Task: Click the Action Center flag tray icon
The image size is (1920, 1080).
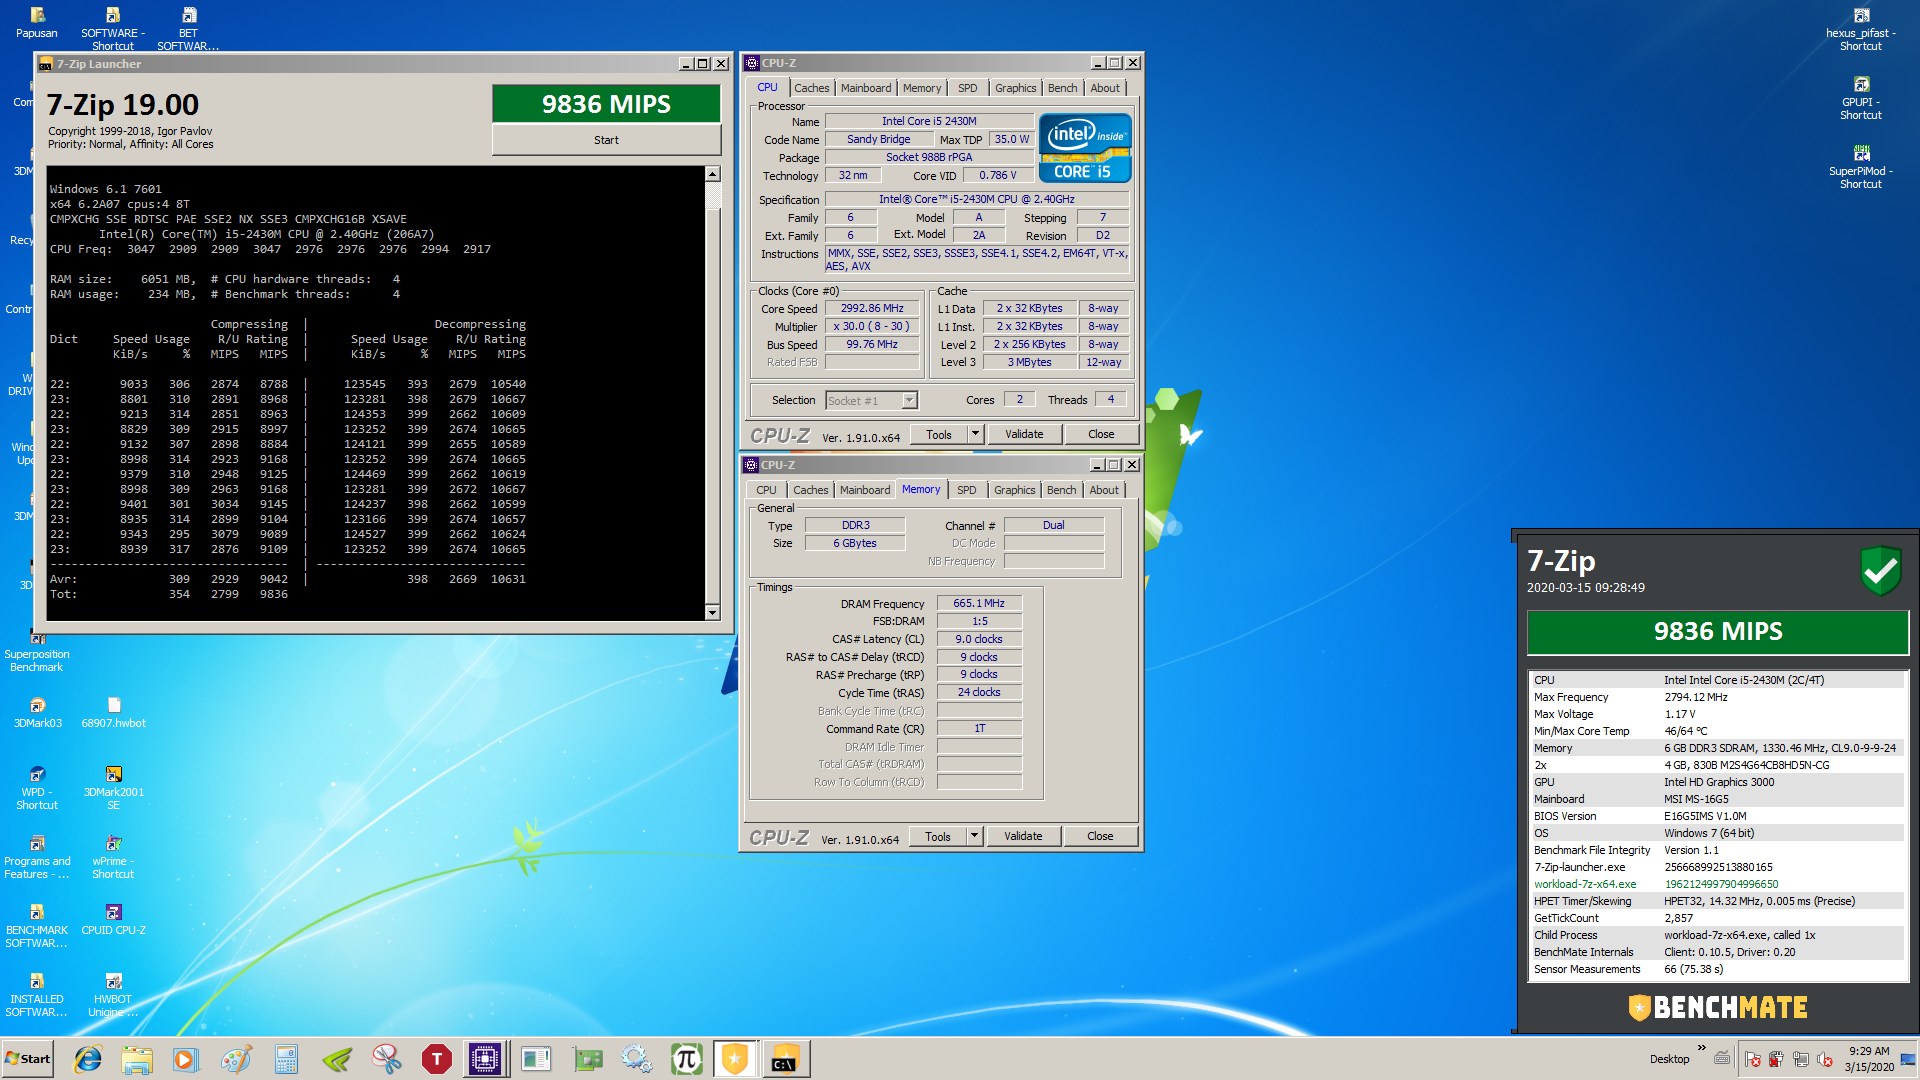Action: (x=1753, y=1059)
